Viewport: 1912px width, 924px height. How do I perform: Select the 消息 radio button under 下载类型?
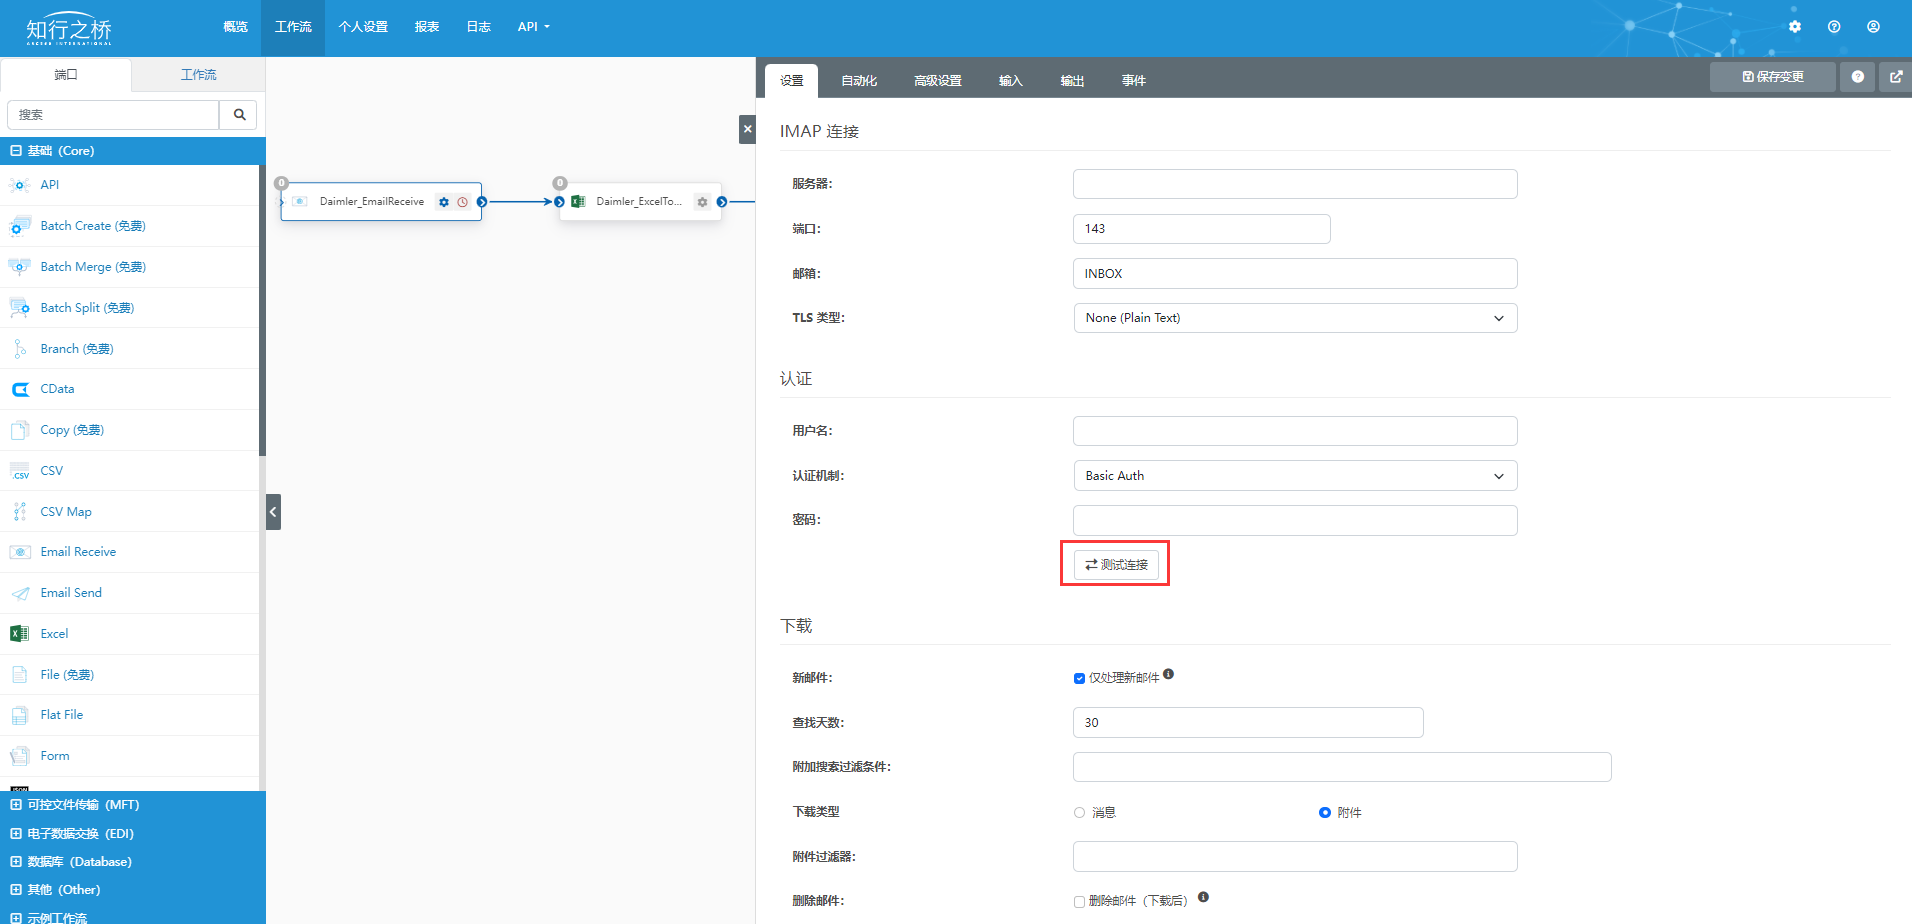pyautogui.click(x=1079, y=812)
